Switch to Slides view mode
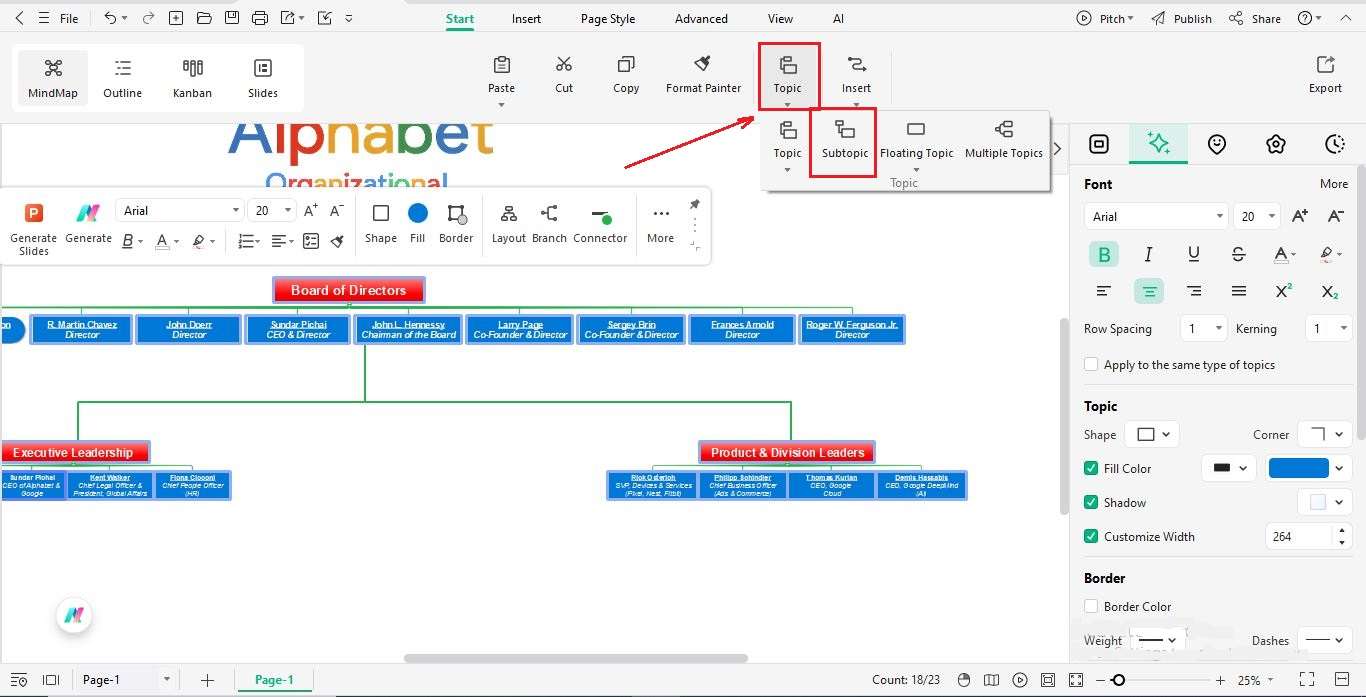Screen dimensions: 1366x697 point(263,78)
